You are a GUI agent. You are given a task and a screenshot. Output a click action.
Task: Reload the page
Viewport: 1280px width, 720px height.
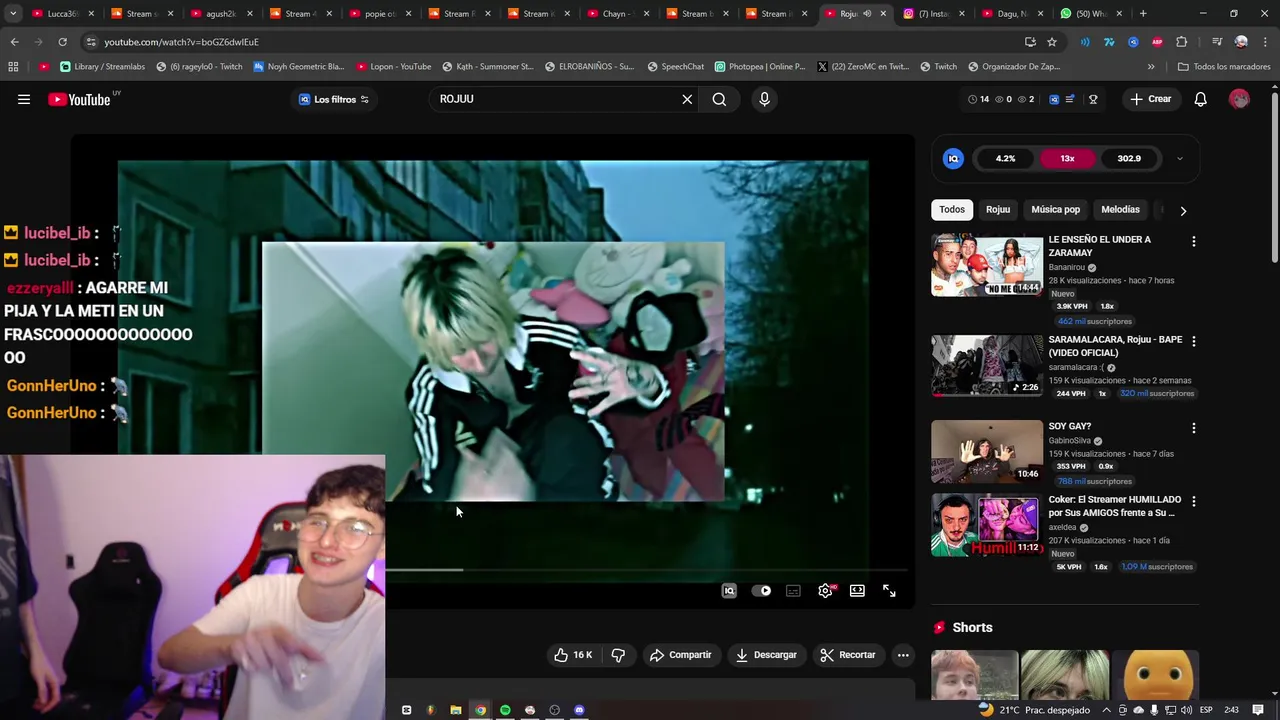click(62, 42)
